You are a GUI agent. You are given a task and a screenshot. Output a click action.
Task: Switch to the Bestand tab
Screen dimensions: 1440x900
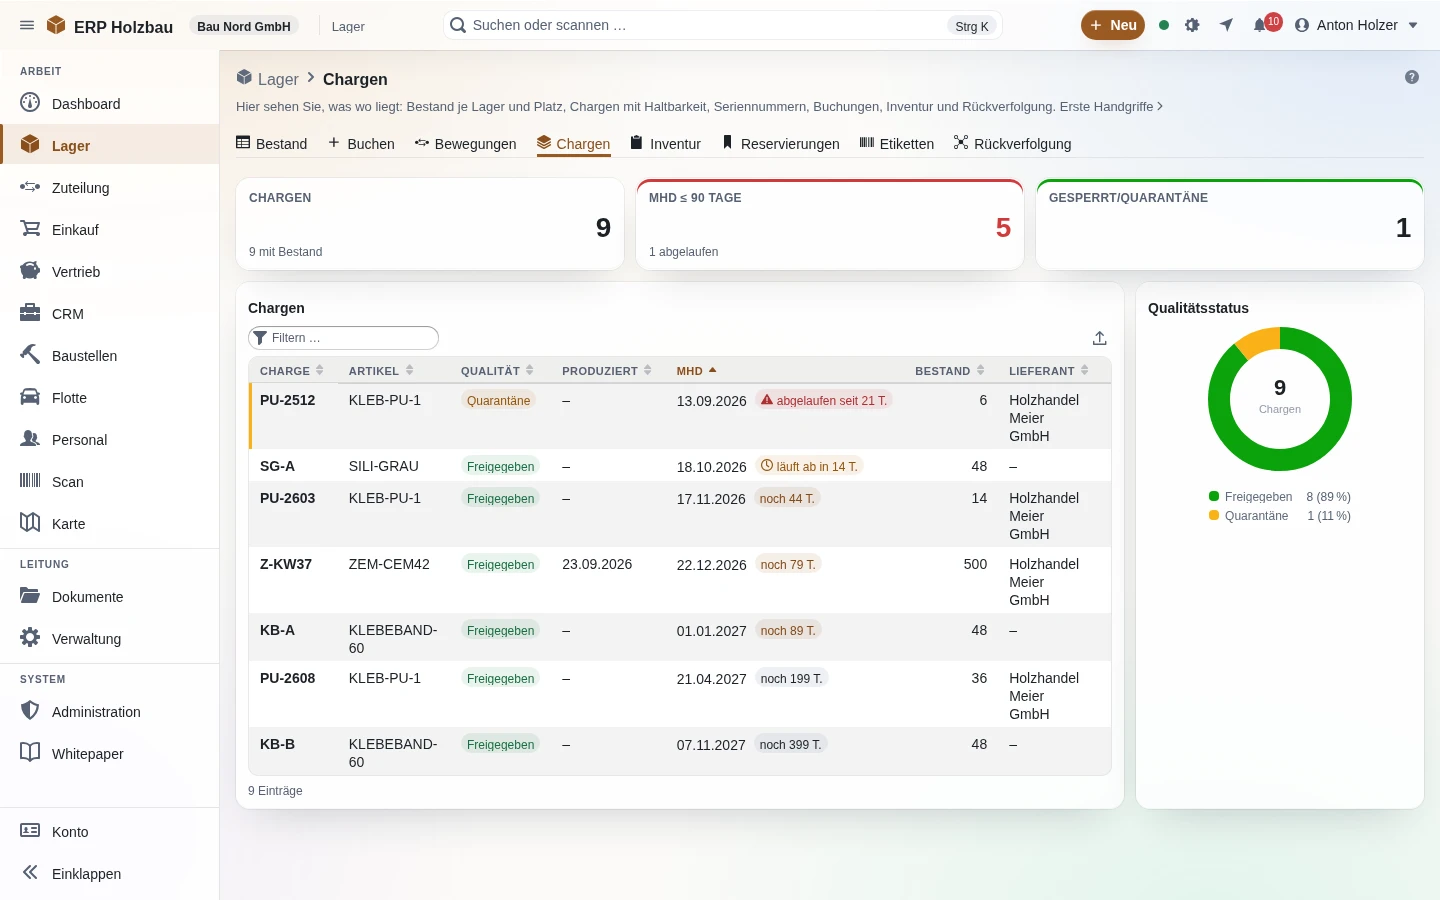(272, 143)
